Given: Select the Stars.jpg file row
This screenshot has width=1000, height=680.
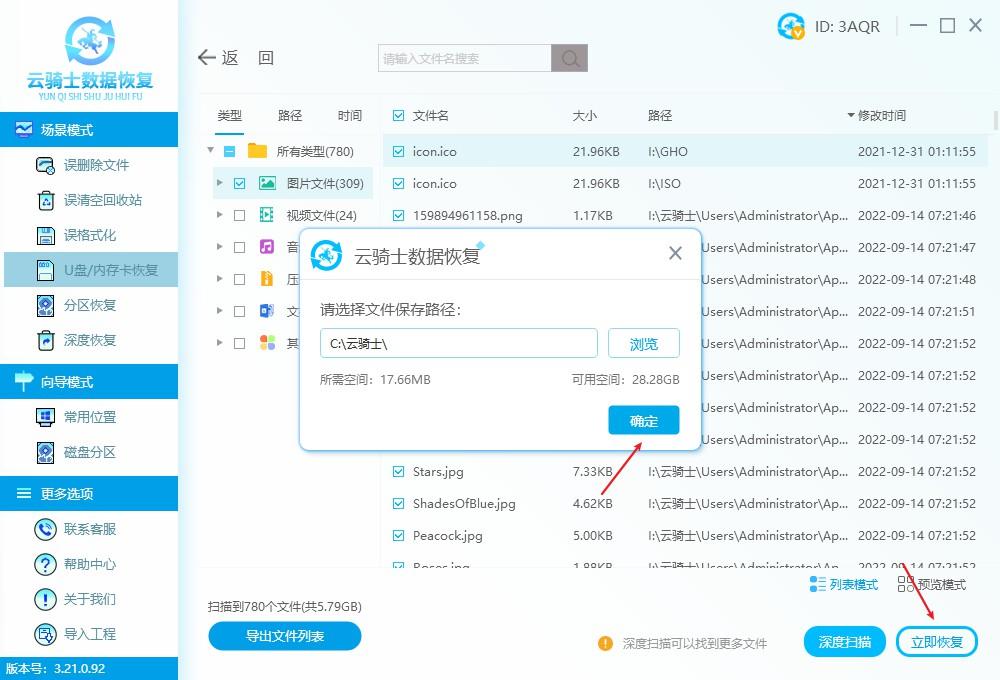Looking at the screenshot, I should pos(685,471).
